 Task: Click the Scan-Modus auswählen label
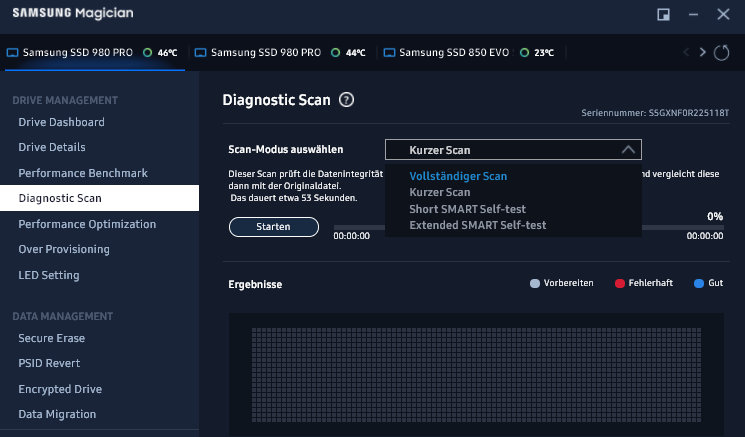286,150
